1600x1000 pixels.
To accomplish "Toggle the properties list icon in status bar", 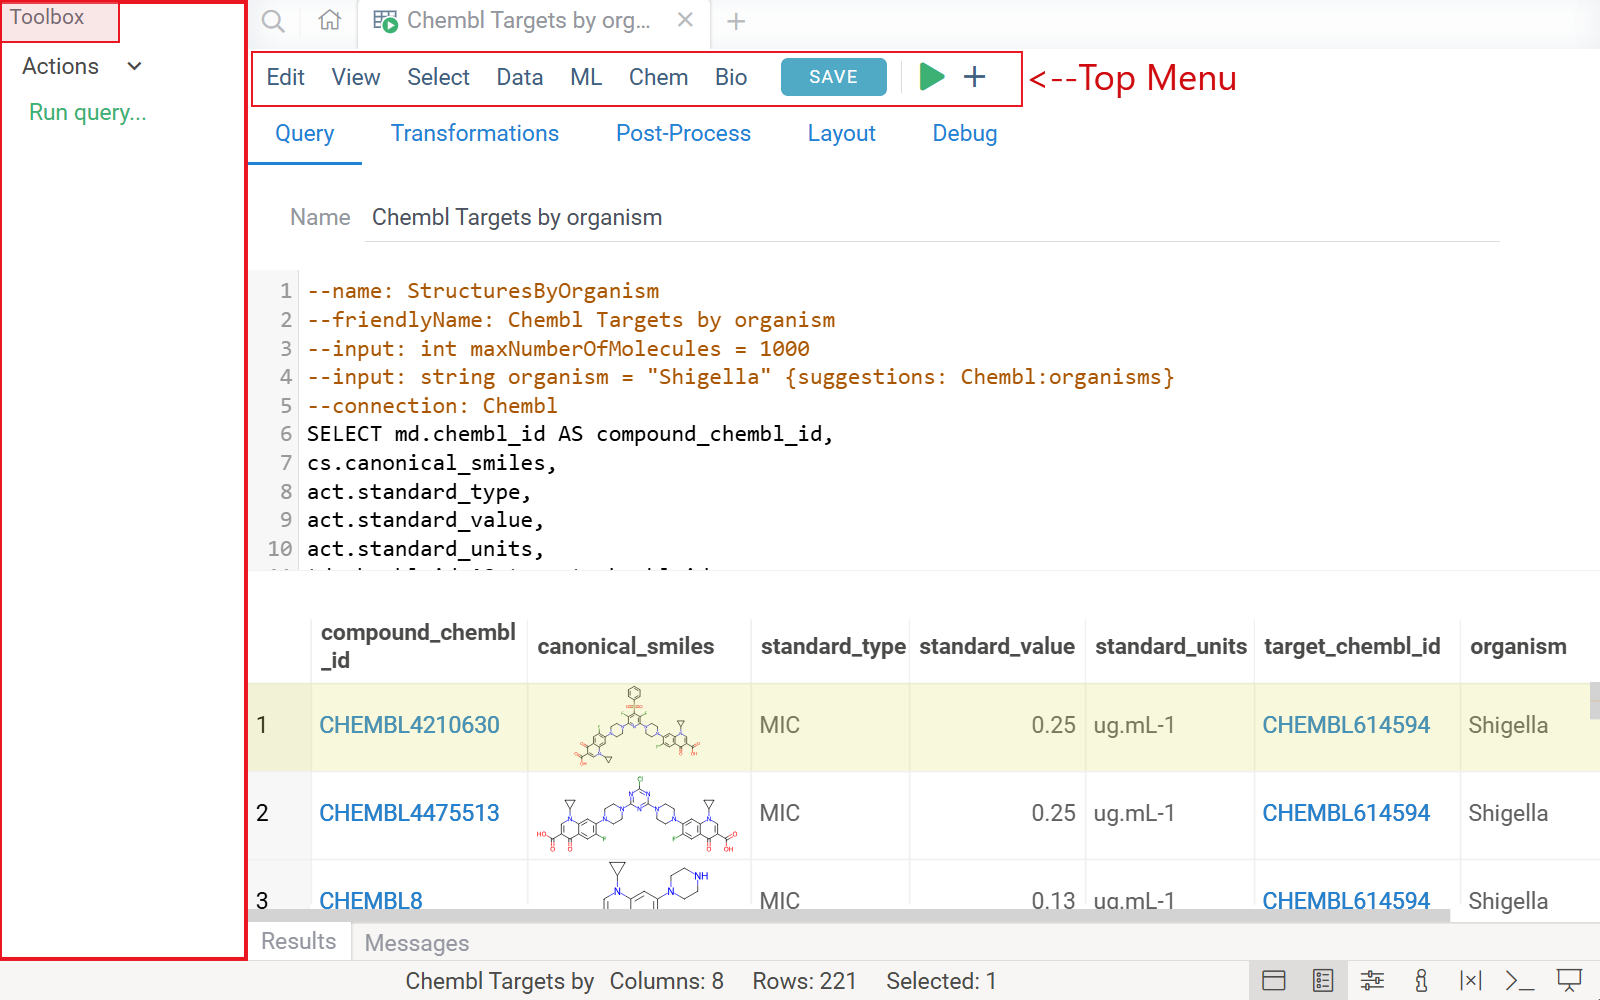I will pyautogui.click(x=1323, y=981).
